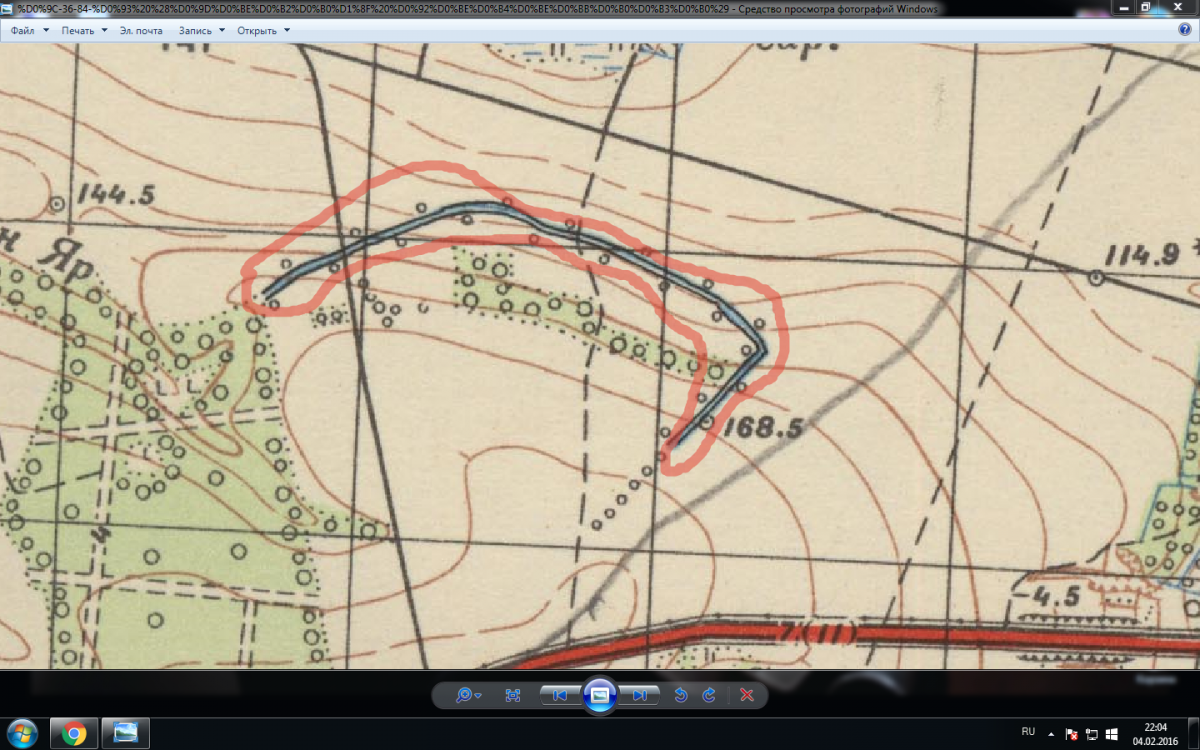Expand the Запись dropdown menu
Image resolution: width=1200 pixels, height=750 pixels.
201,30
